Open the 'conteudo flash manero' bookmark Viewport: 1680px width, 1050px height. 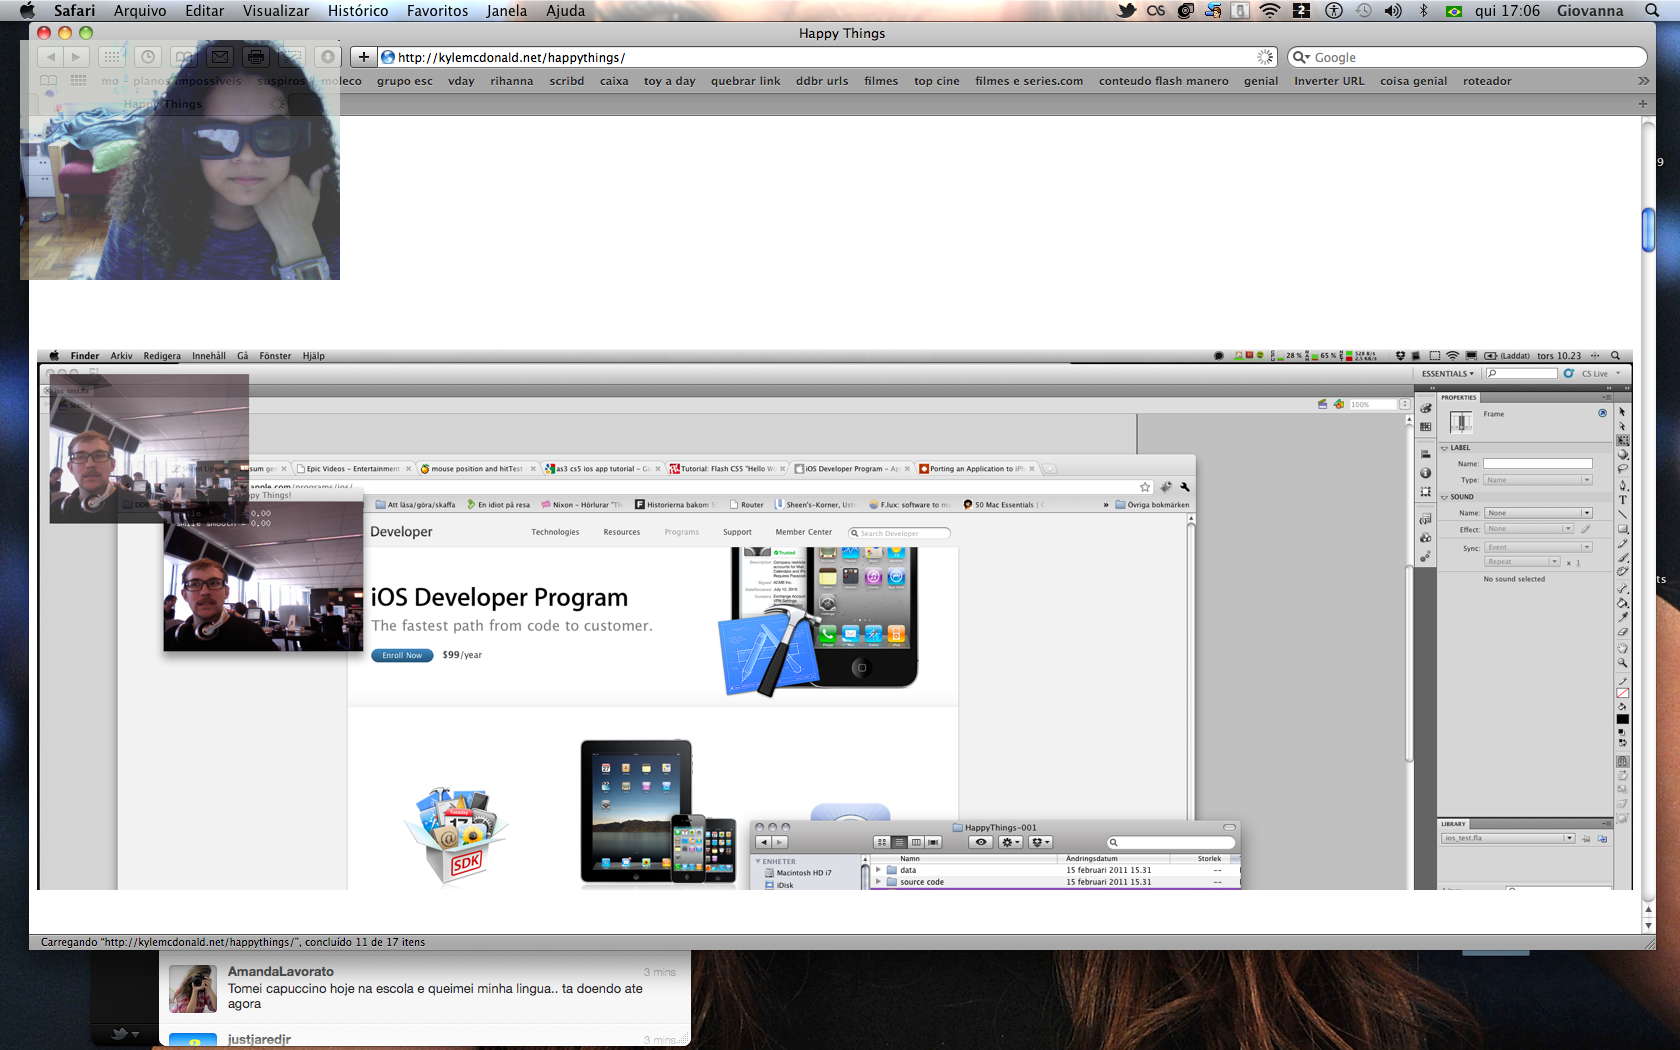pyautogui.click(x=1164, y=81)
